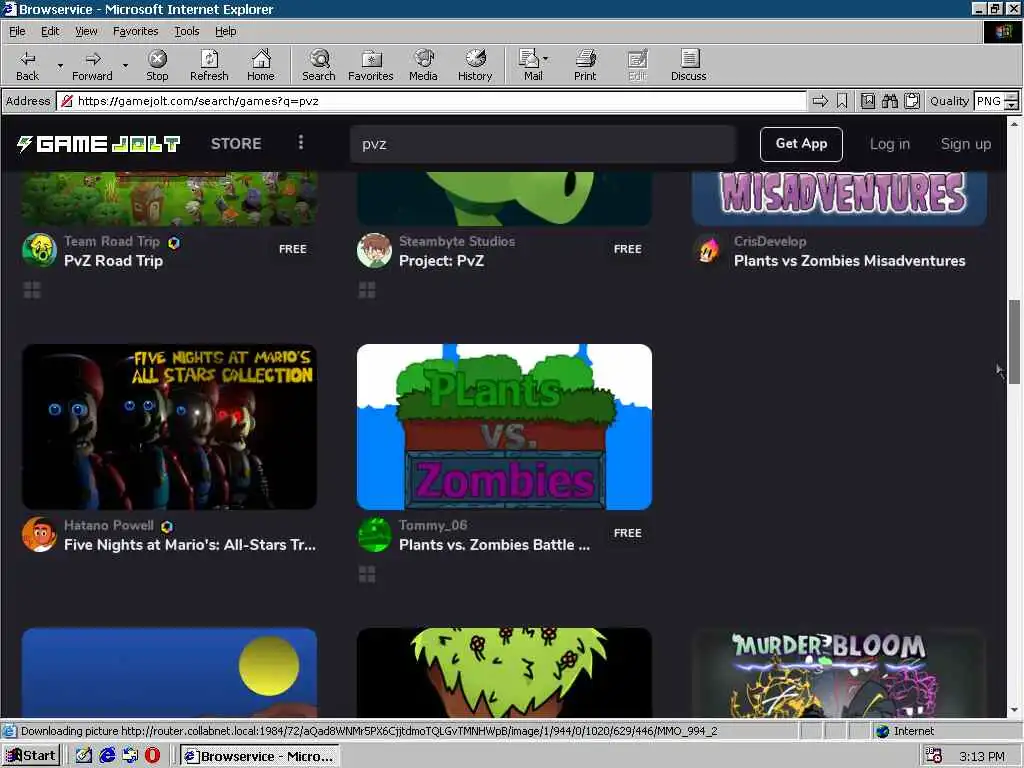Click the Tommy_06 avatar
The height and width of the screenshot is (768, 1024).
[374, 534]
